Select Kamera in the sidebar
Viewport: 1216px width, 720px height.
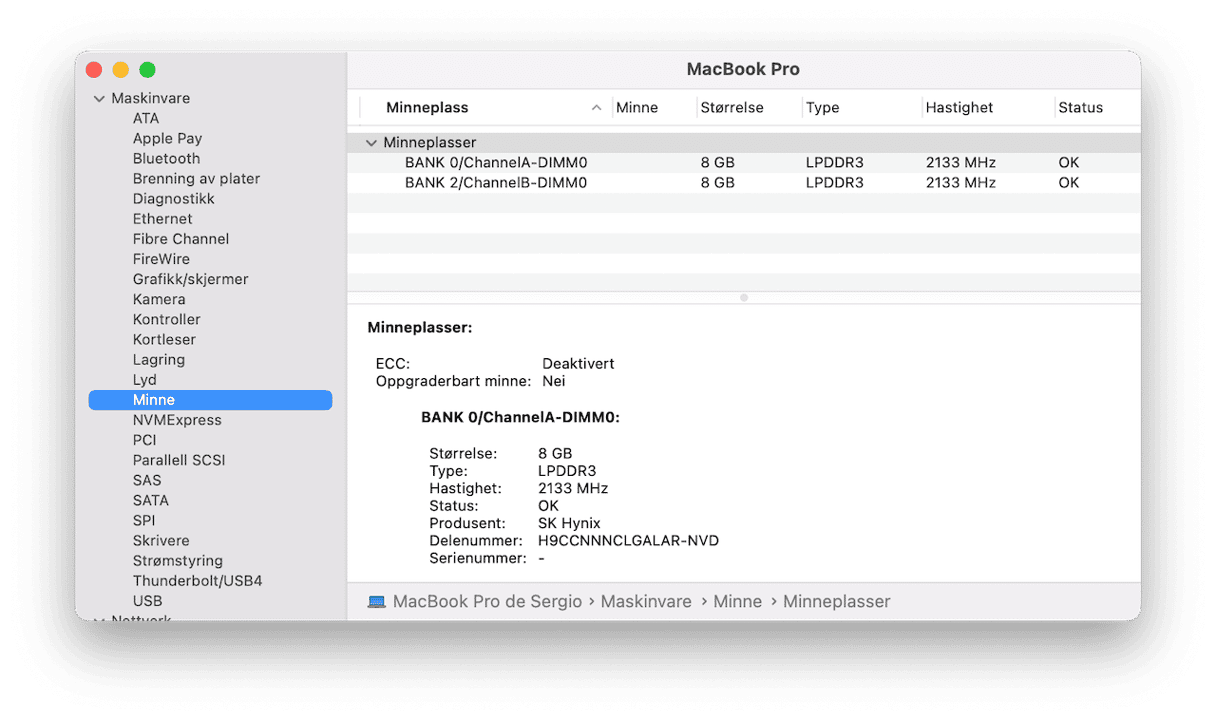(x=159, y=299)
